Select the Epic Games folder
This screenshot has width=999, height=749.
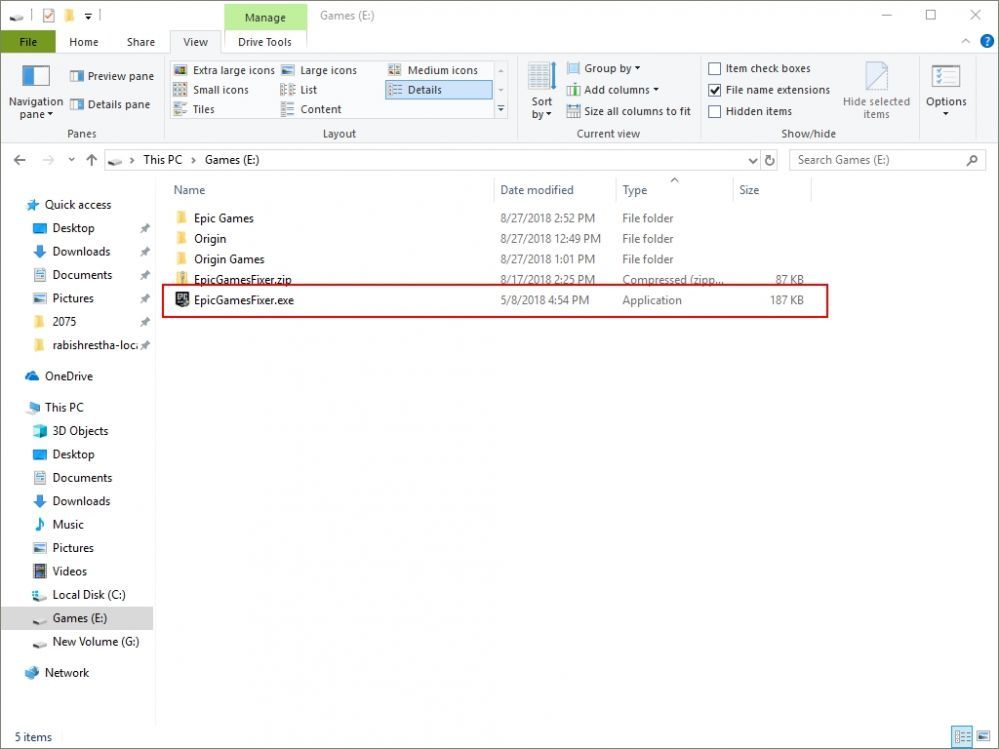pyautogui.click(x=223, y=218)
